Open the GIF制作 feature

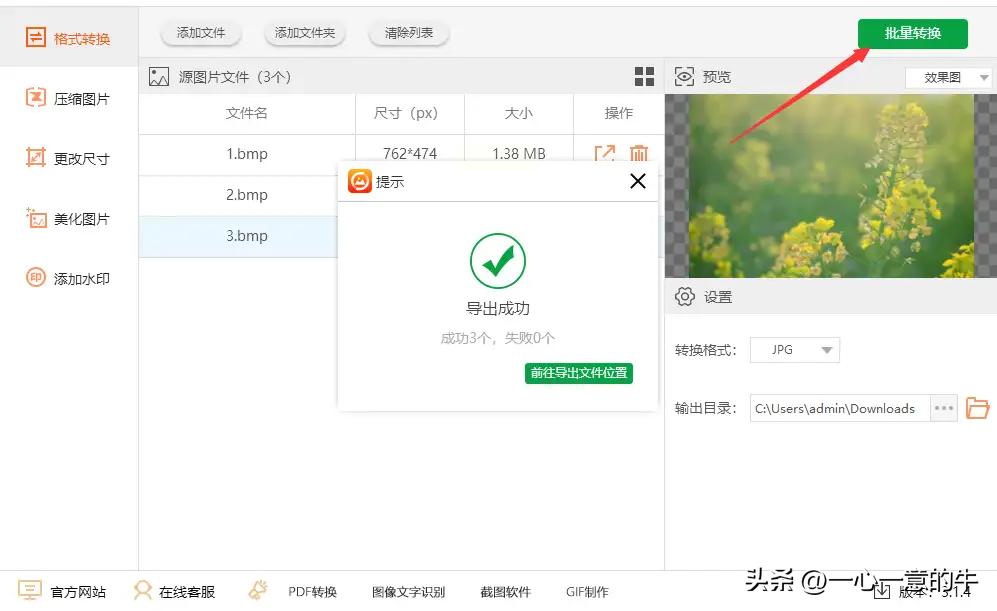point(587,591)
